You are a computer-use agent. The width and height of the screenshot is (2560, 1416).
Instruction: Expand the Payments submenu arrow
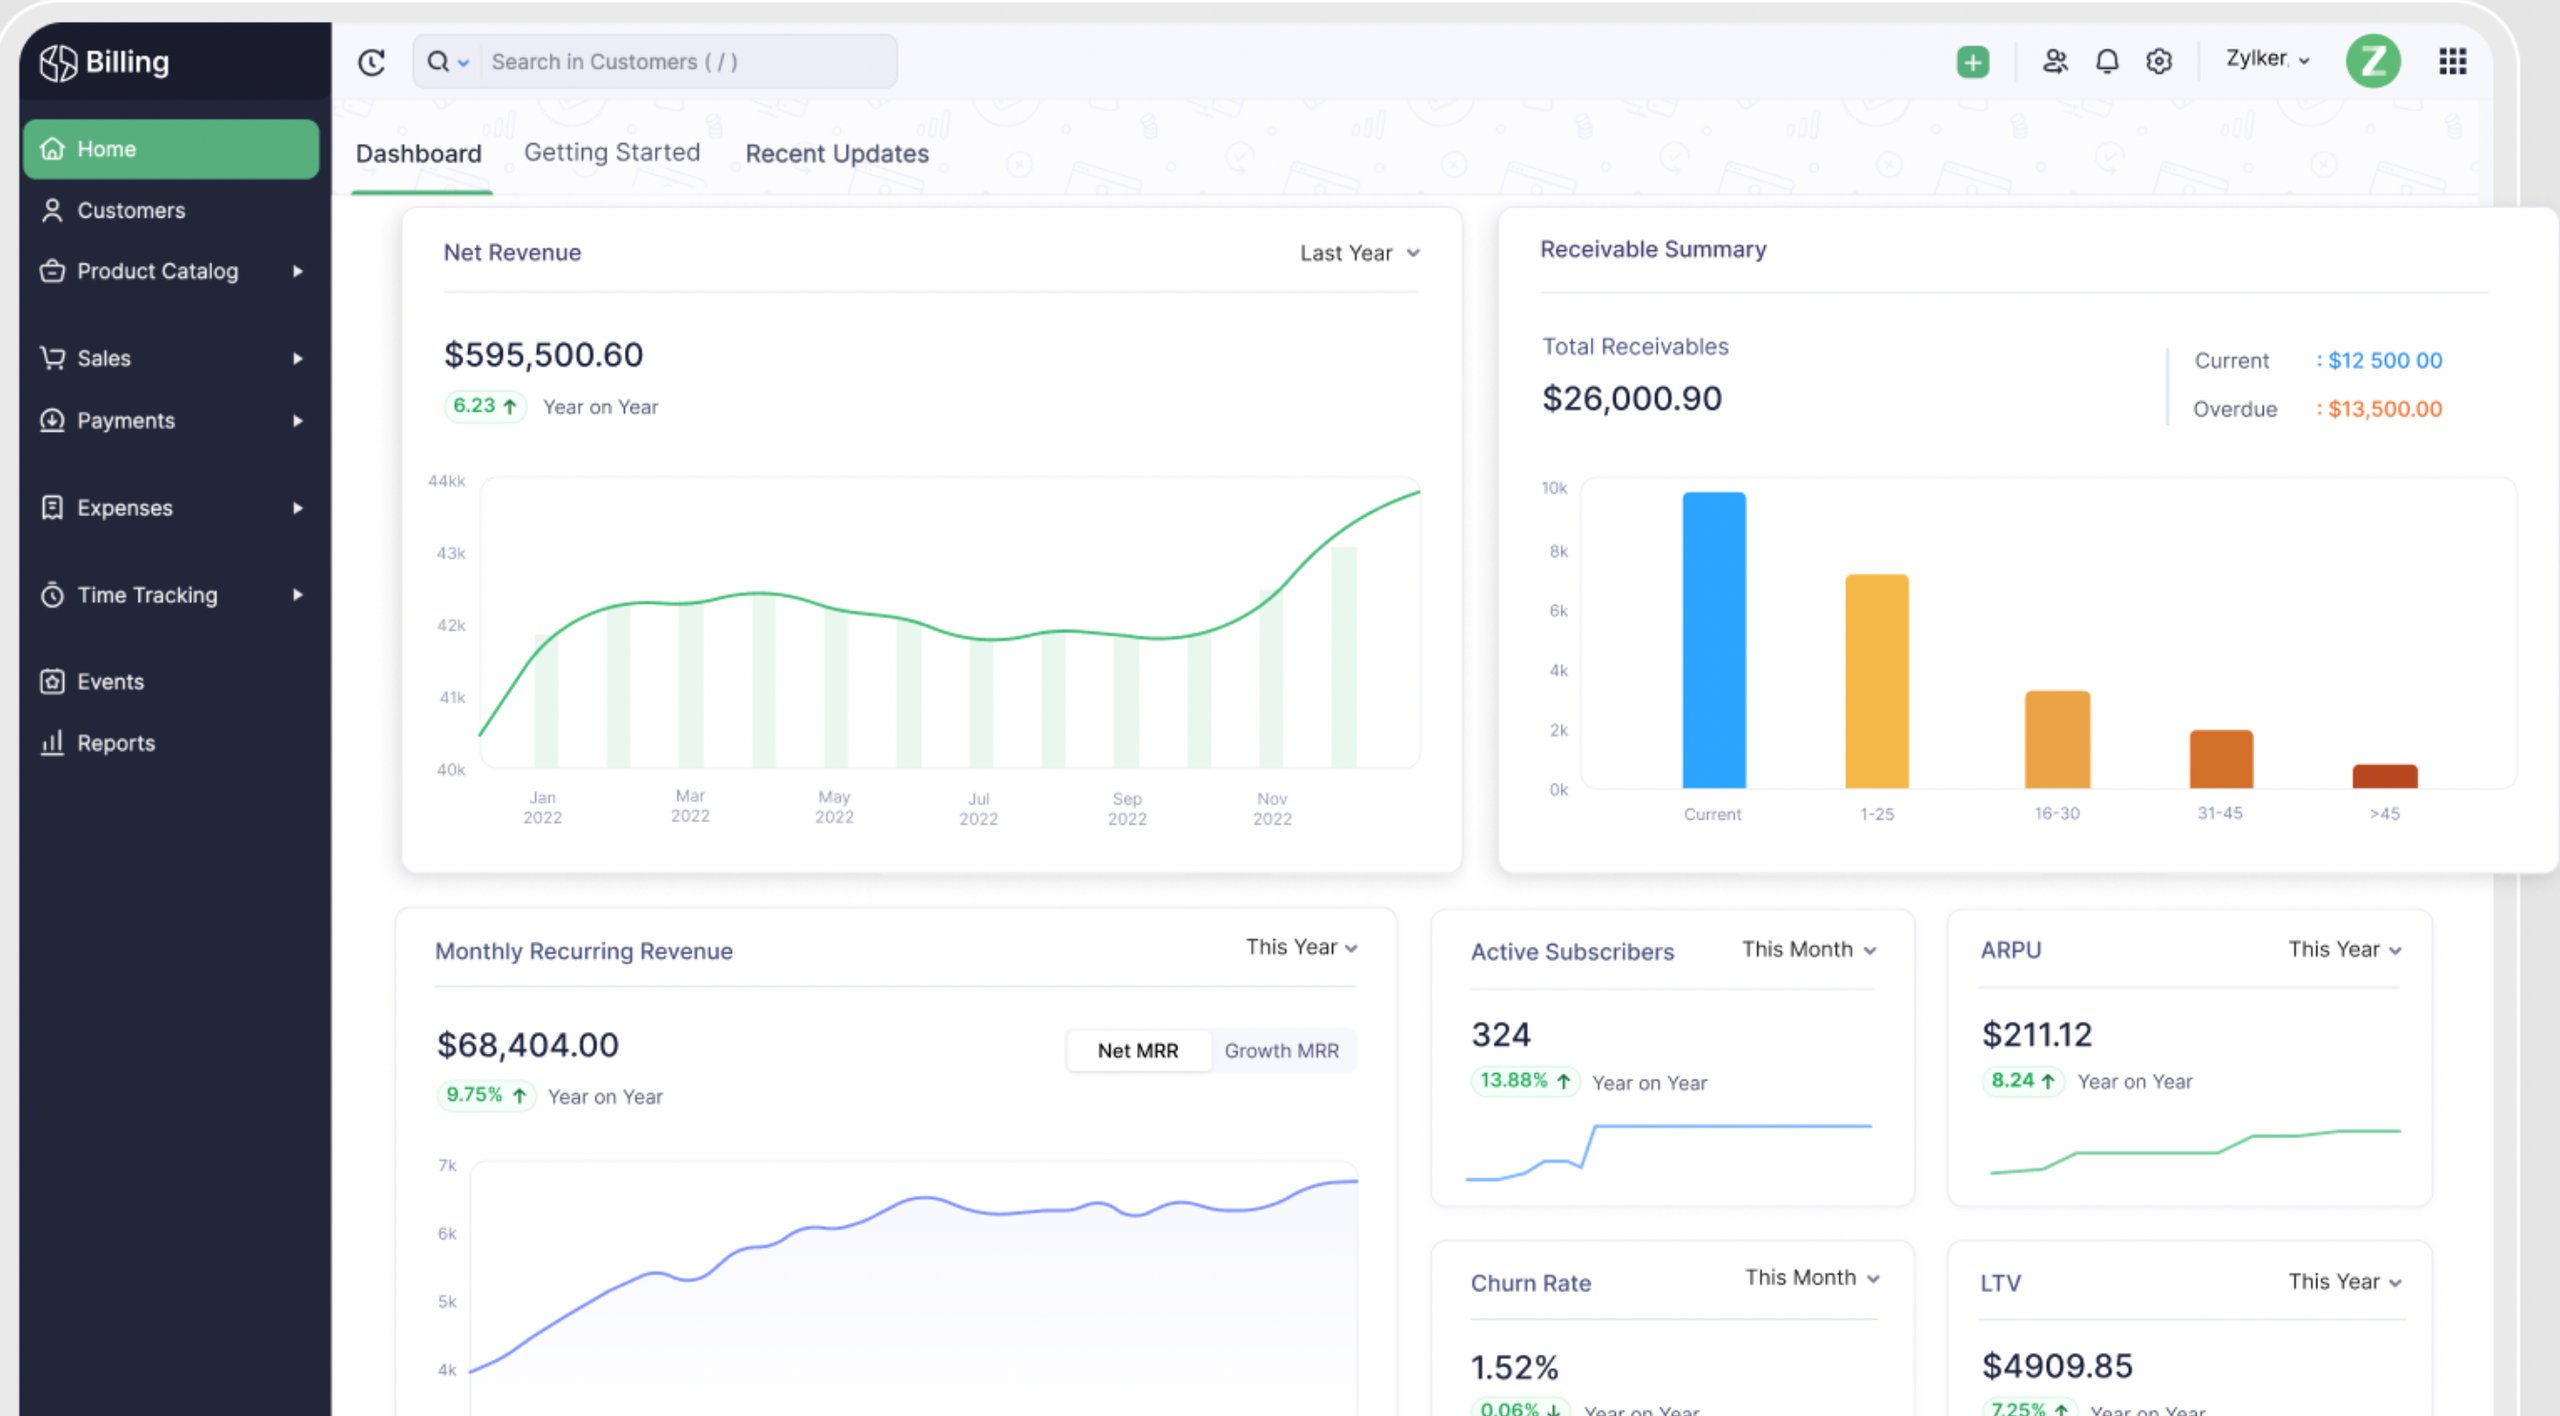(297, 421)
